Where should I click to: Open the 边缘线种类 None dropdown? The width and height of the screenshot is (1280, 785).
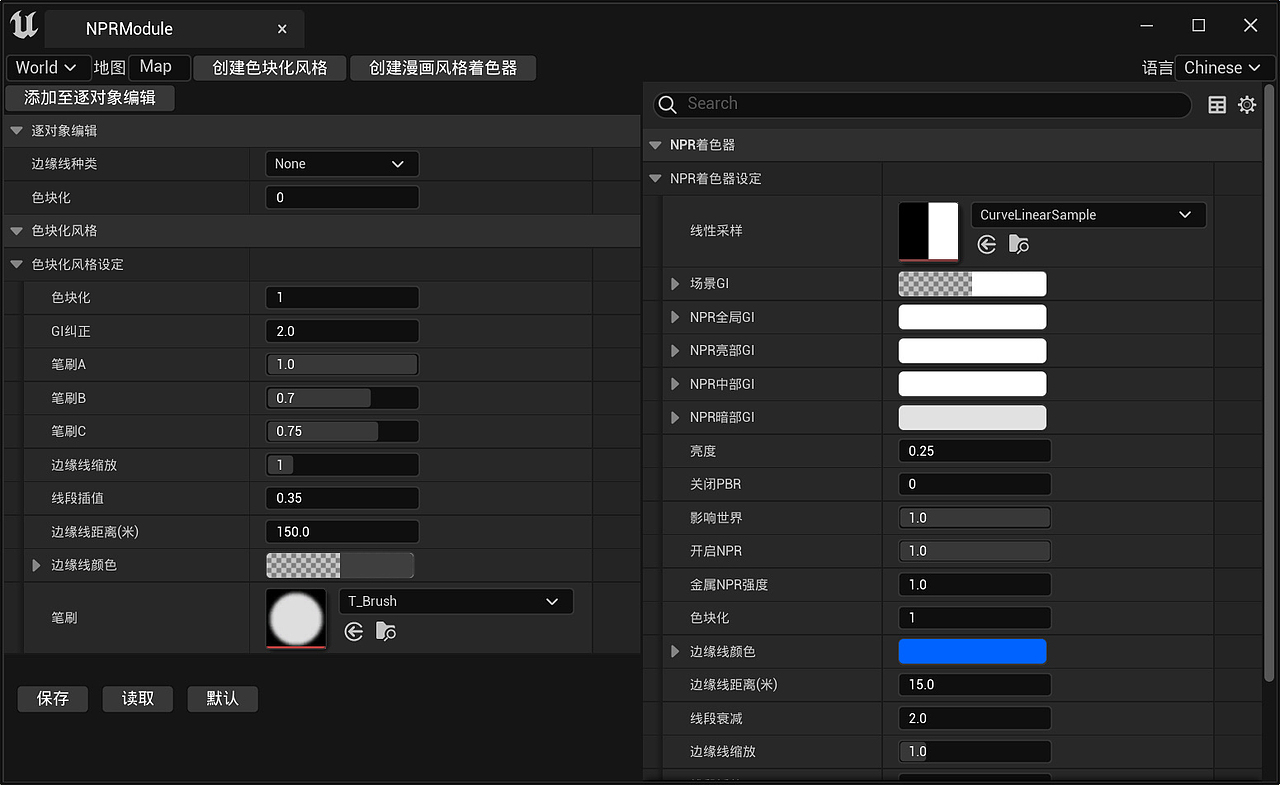[x=342, y=163]
